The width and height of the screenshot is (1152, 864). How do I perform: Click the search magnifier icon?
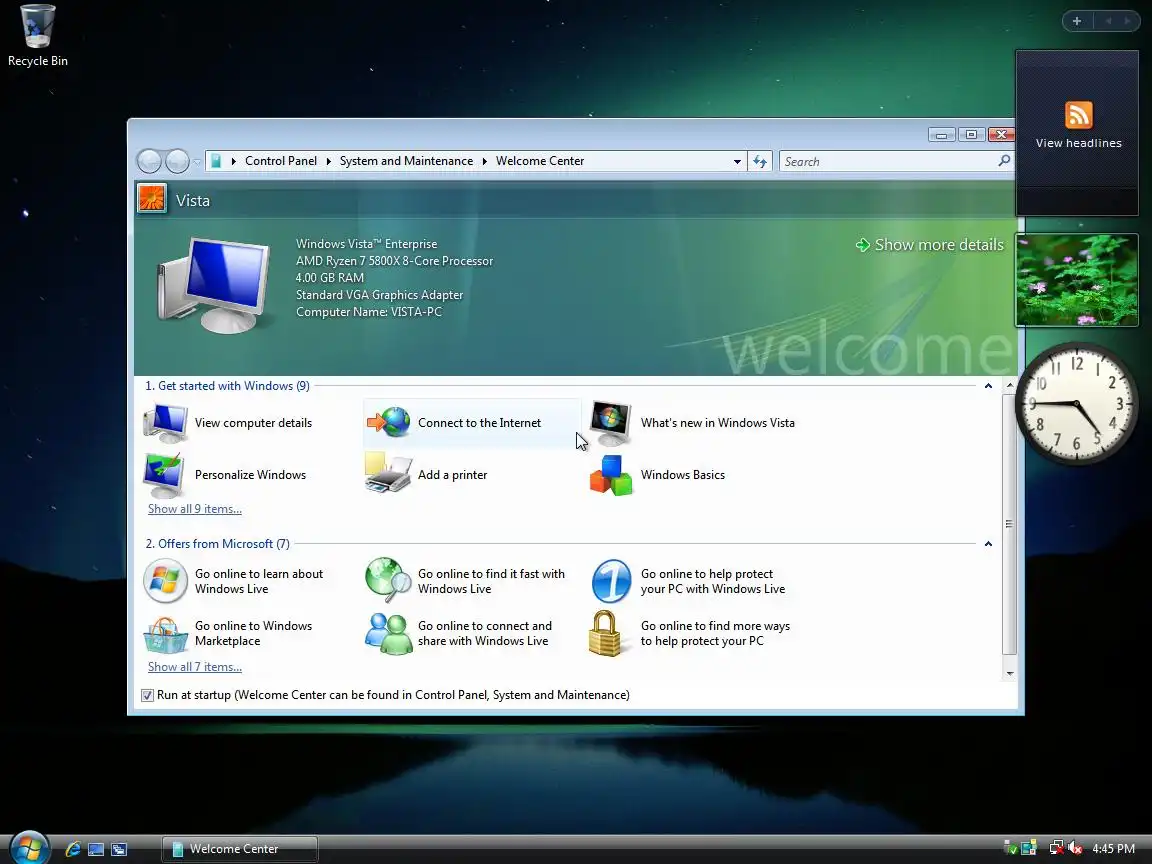[x=1004, y=160]
